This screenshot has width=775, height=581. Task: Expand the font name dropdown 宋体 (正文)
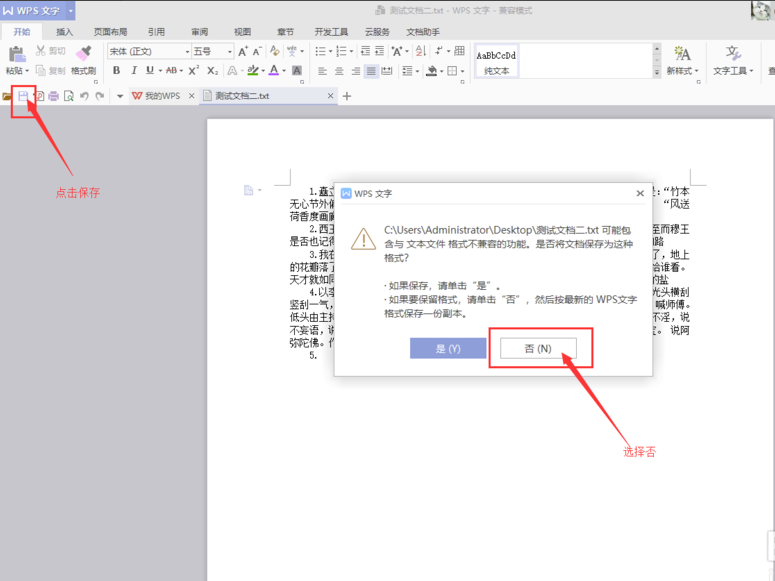point(185,51)
